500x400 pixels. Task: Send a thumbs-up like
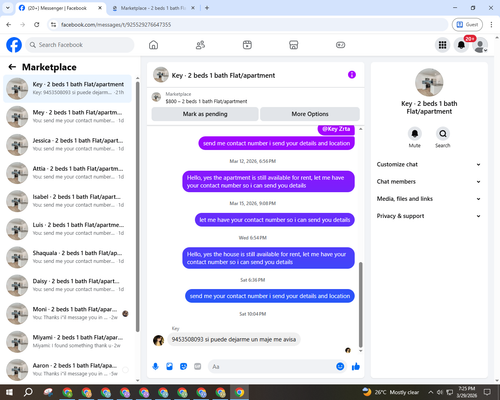(356, 367)
